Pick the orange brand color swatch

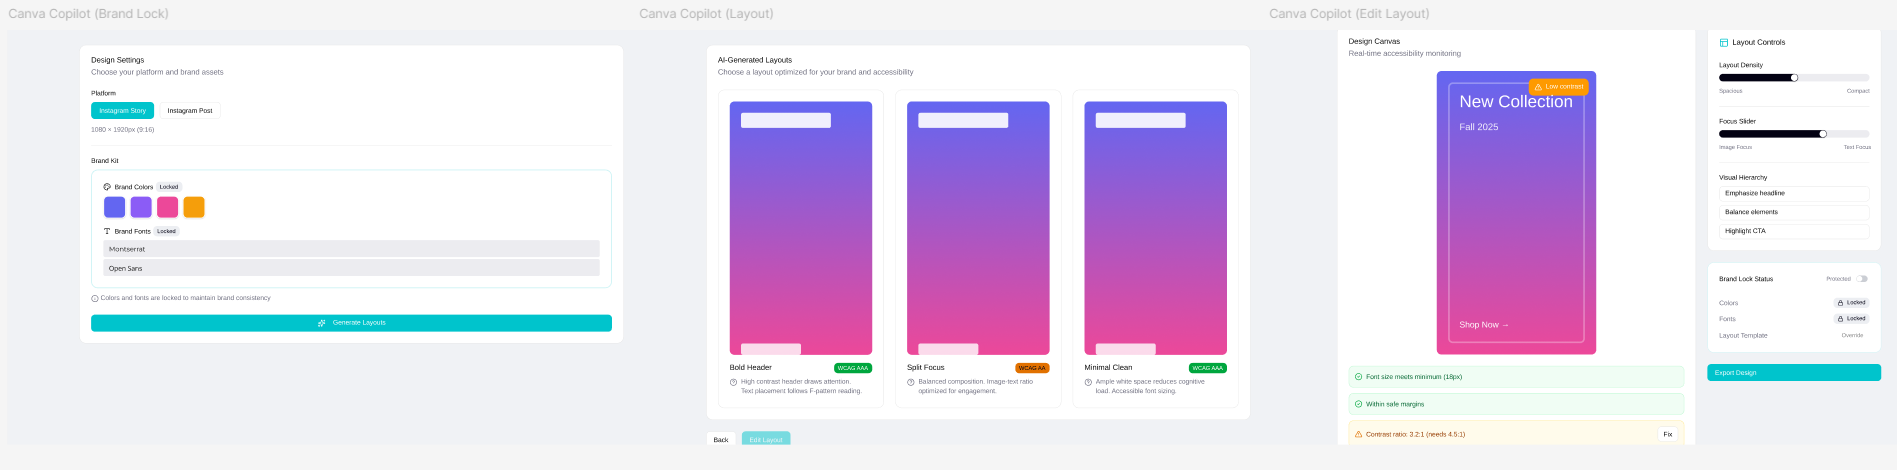[194, 207]
